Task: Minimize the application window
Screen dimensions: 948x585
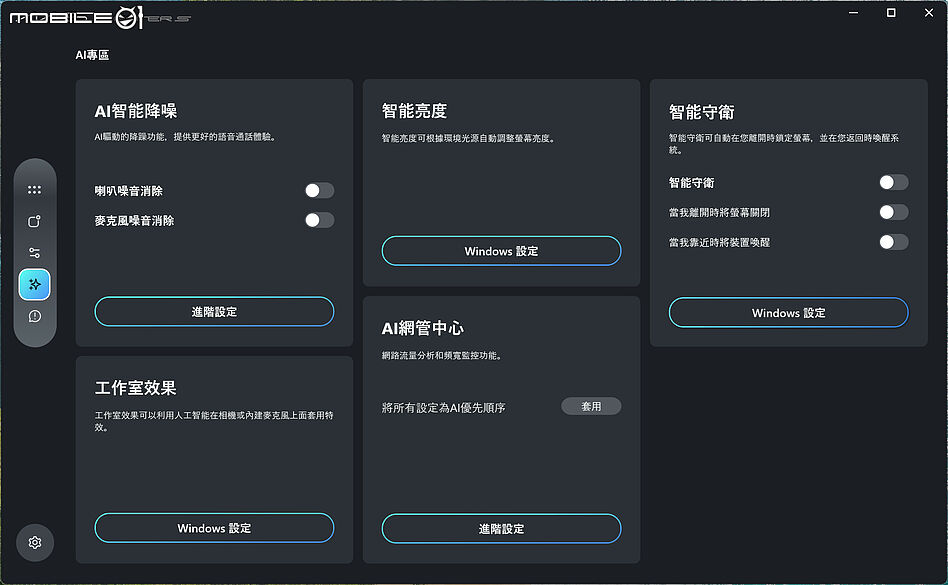Action: point(853,13)
